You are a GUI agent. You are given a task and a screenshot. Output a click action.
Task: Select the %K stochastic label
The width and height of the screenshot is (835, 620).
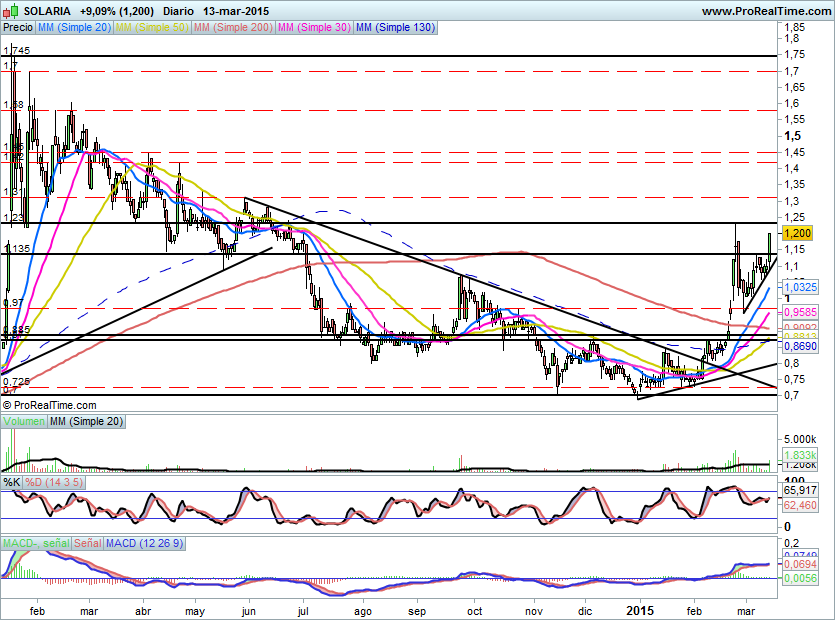12,483
